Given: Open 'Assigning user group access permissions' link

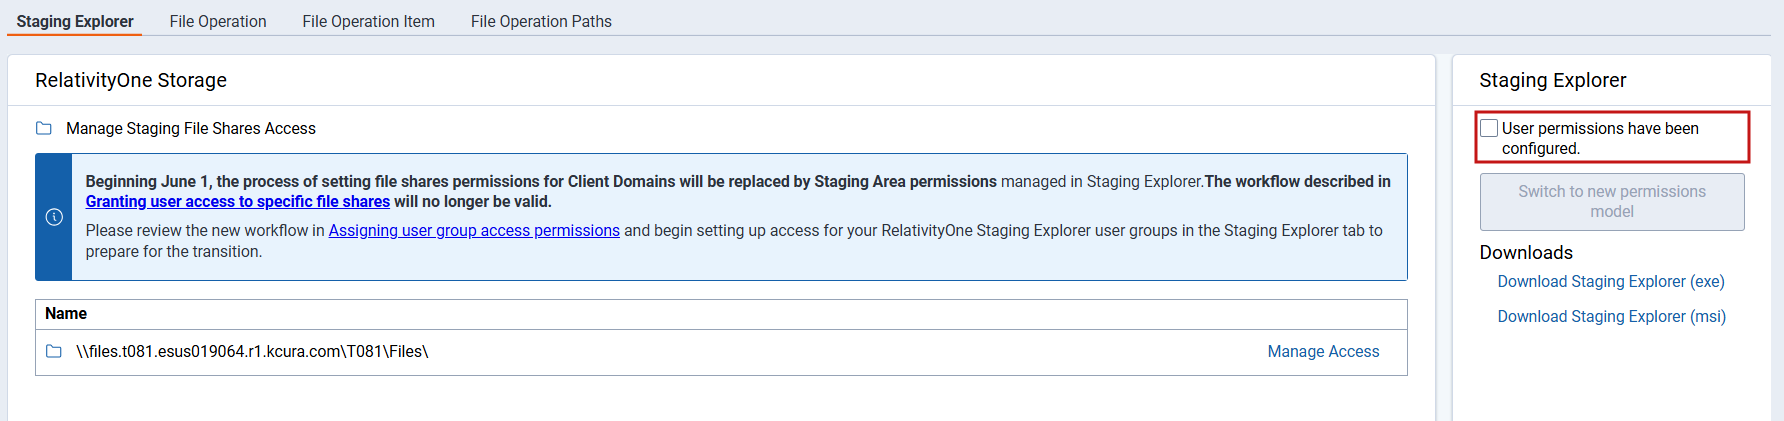Looking at the screenshot, I should point(474,231).
